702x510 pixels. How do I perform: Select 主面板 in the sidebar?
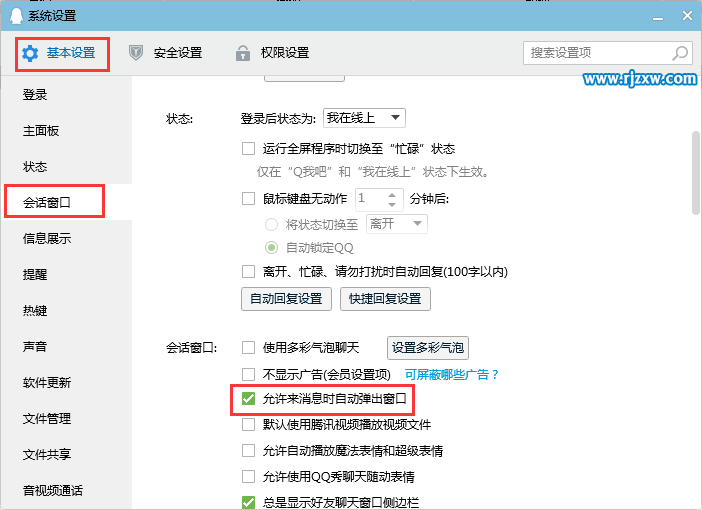coord(66,131)
